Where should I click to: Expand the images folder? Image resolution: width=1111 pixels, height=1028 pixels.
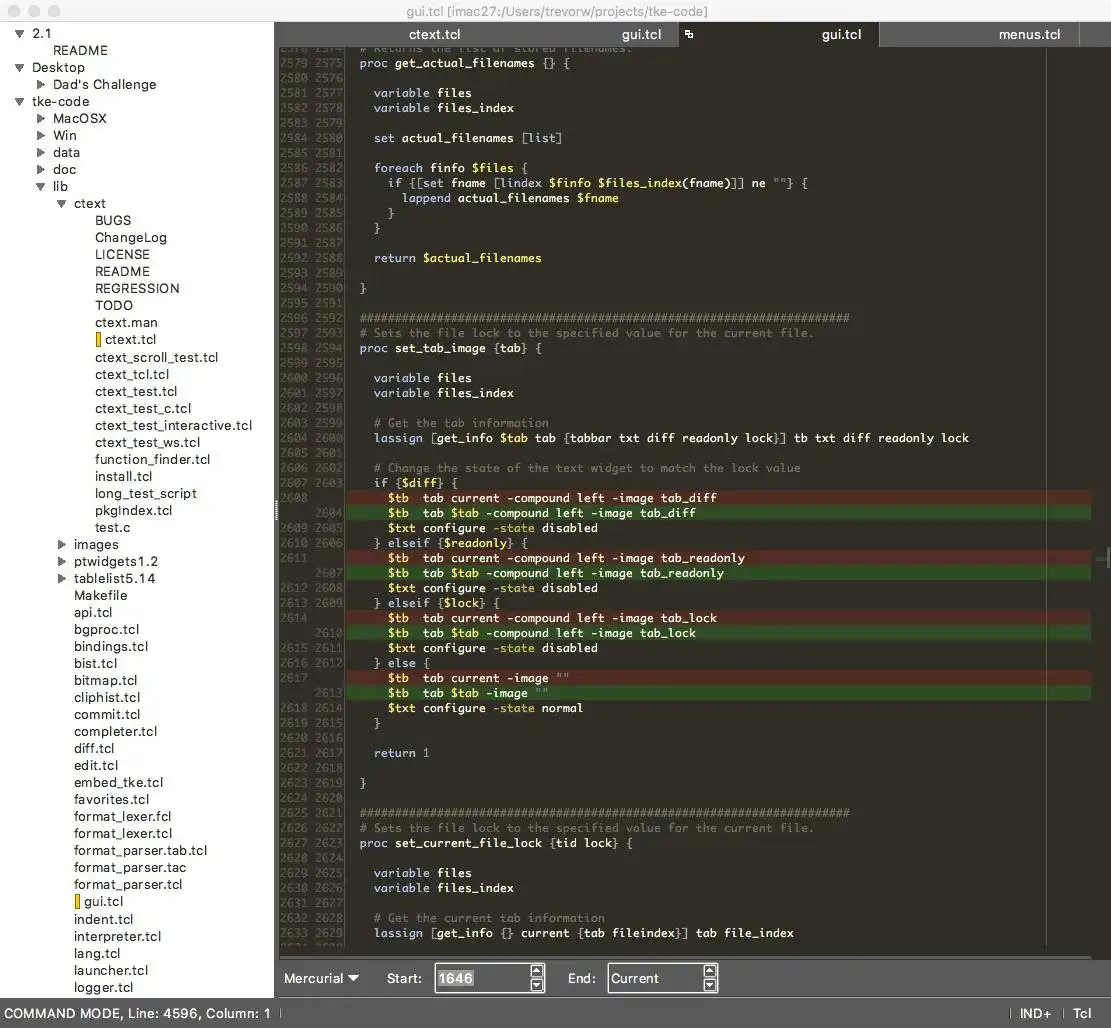62,544
